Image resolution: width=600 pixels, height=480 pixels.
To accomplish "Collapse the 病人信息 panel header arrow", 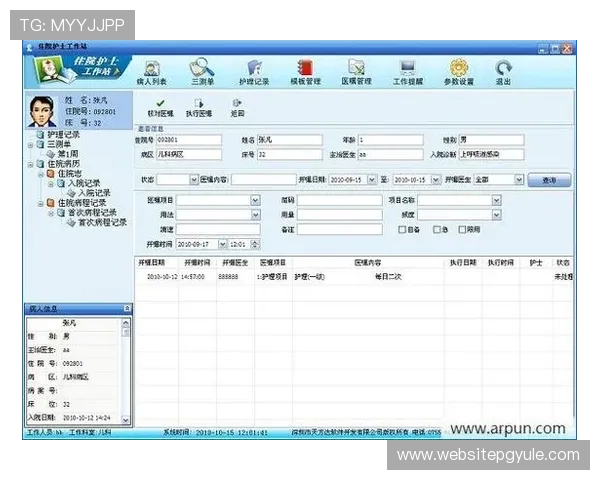I will coord(127,308).
